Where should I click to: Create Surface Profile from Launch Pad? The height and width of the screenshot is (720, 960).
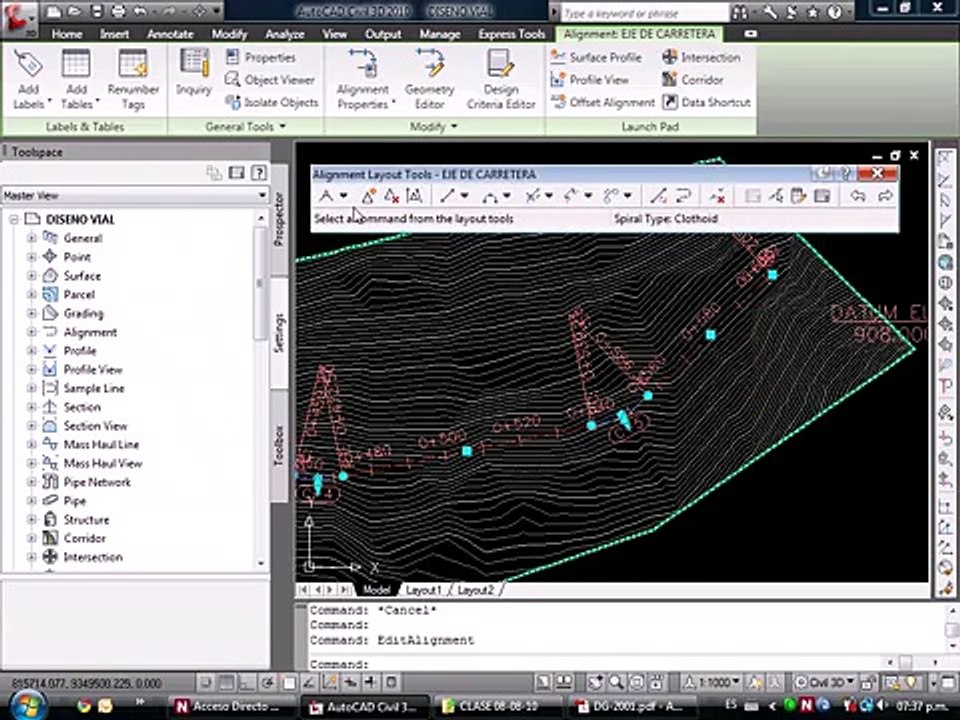[596, 58]
